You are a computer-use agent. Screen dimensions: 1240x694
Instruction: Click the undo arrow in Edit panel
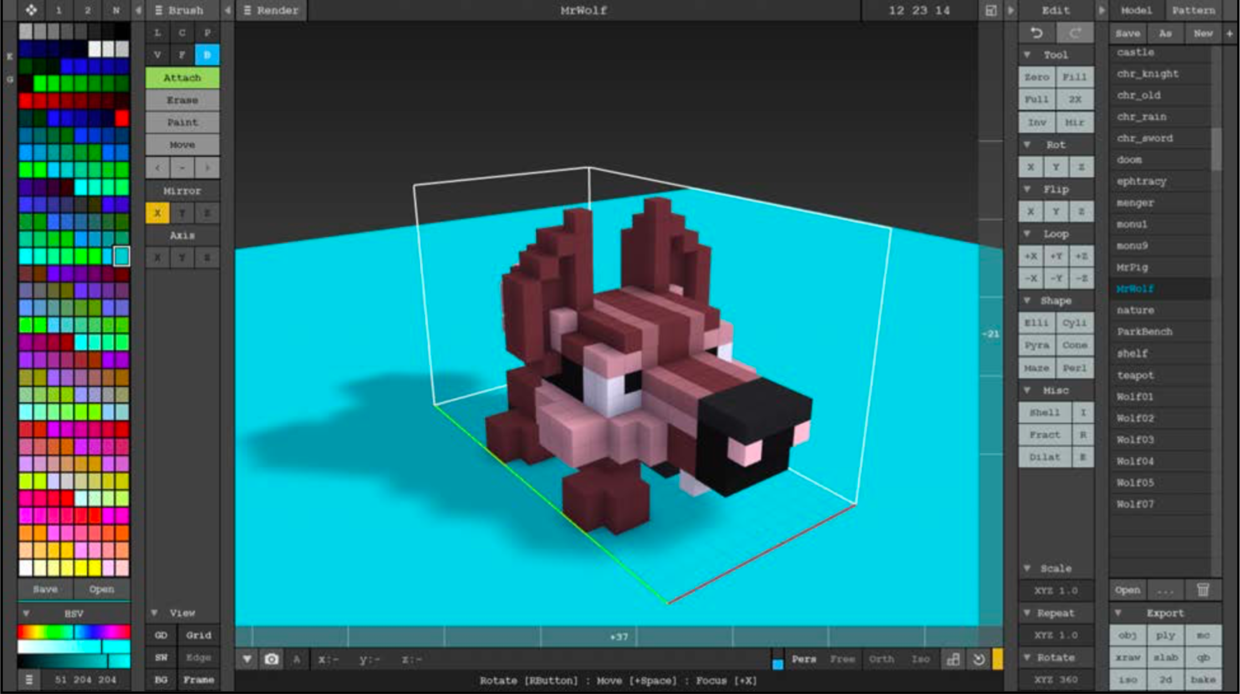point(1037,33)
